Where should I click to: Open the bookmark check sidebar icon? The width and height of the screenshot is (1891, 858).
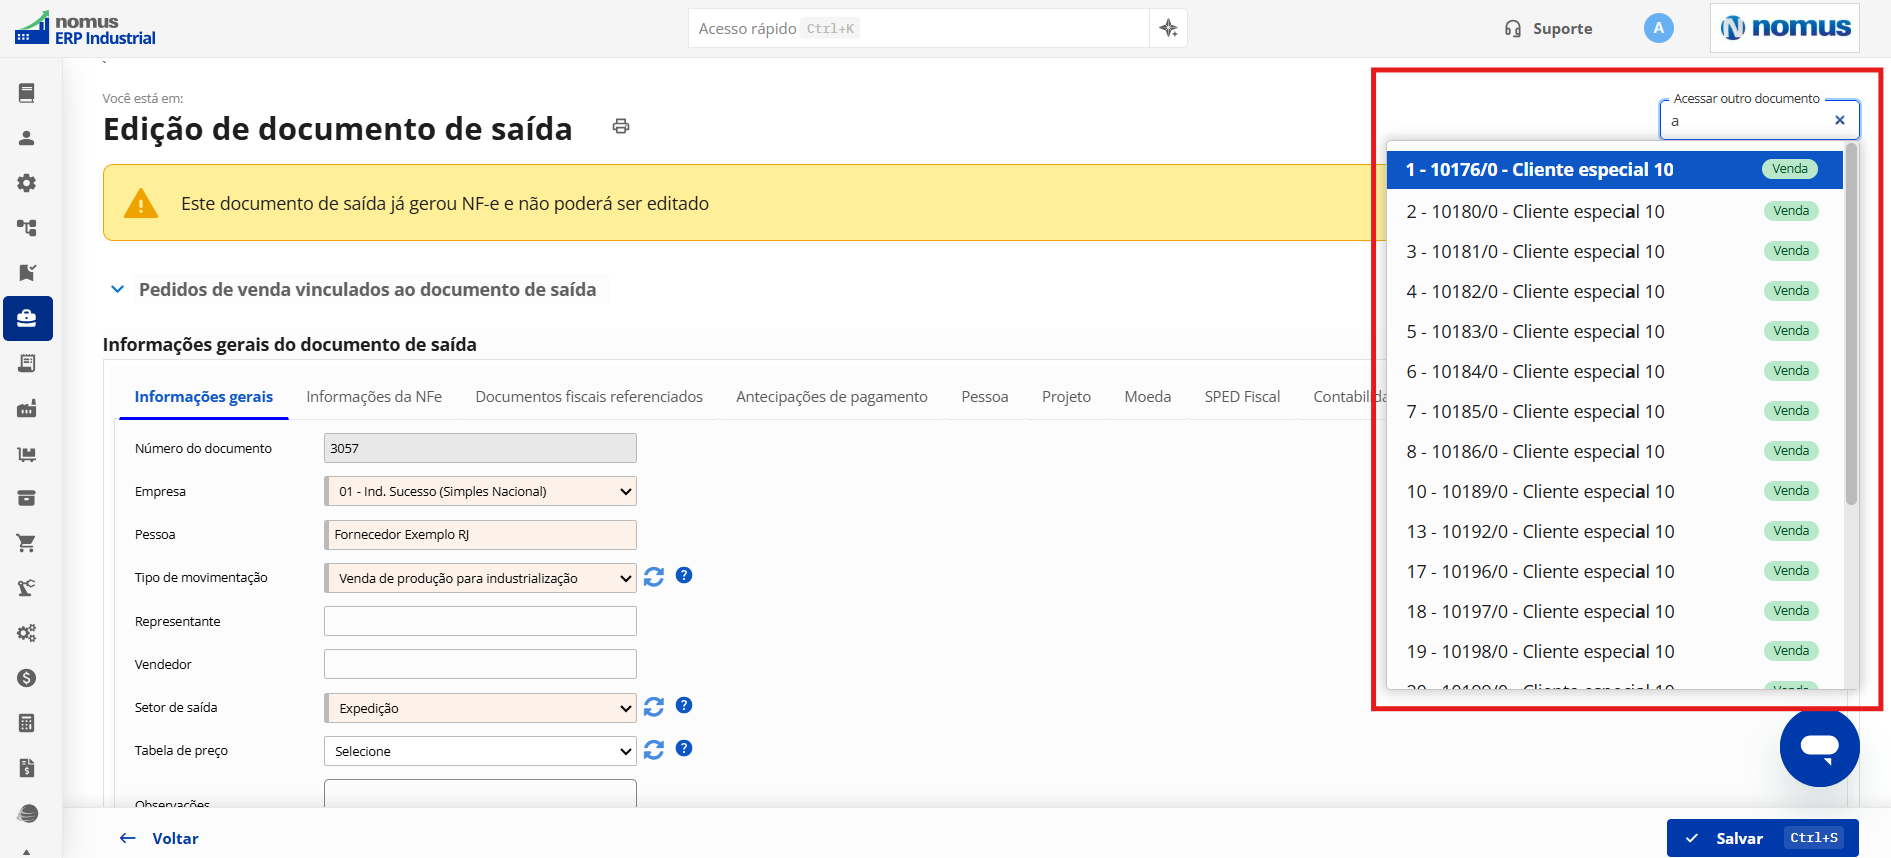point(27,273)
